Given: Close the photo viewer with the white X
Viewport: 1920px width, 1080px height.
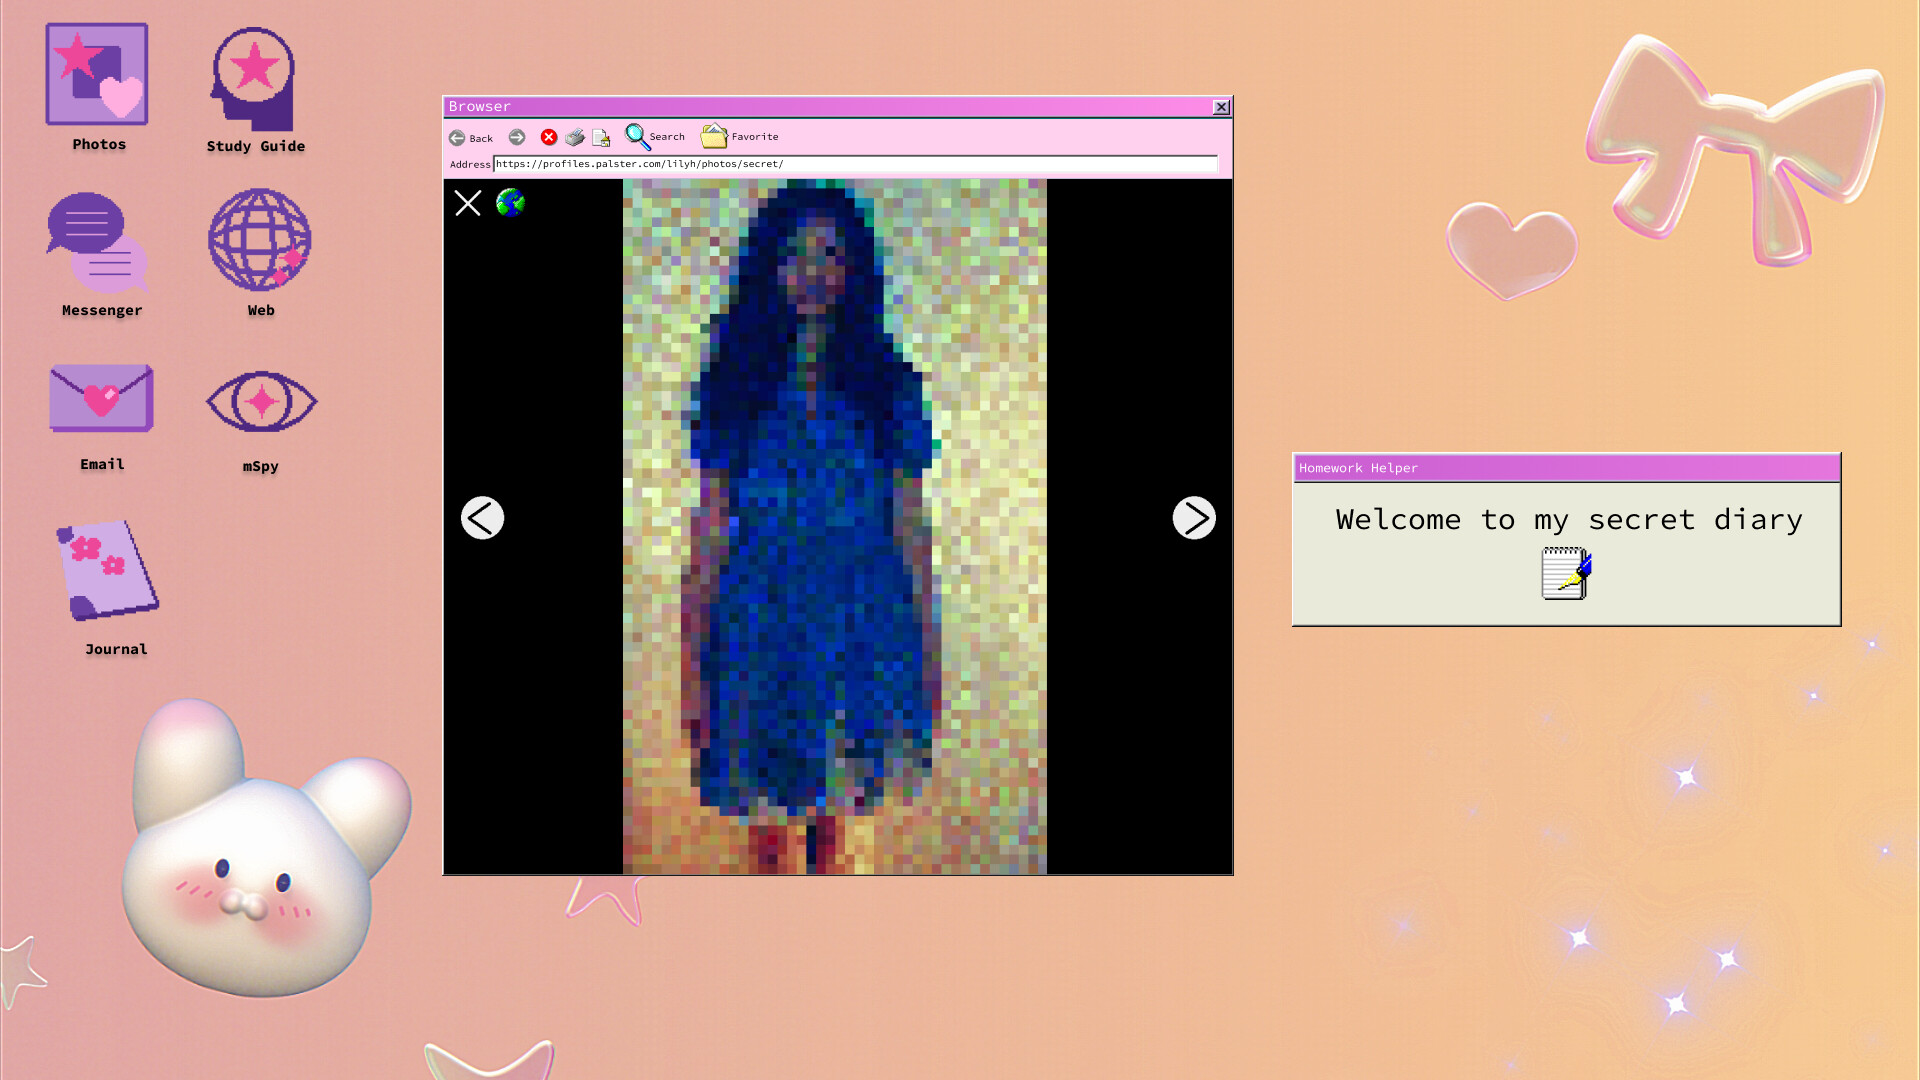Looking at the screenshot, I should (467, 203).
